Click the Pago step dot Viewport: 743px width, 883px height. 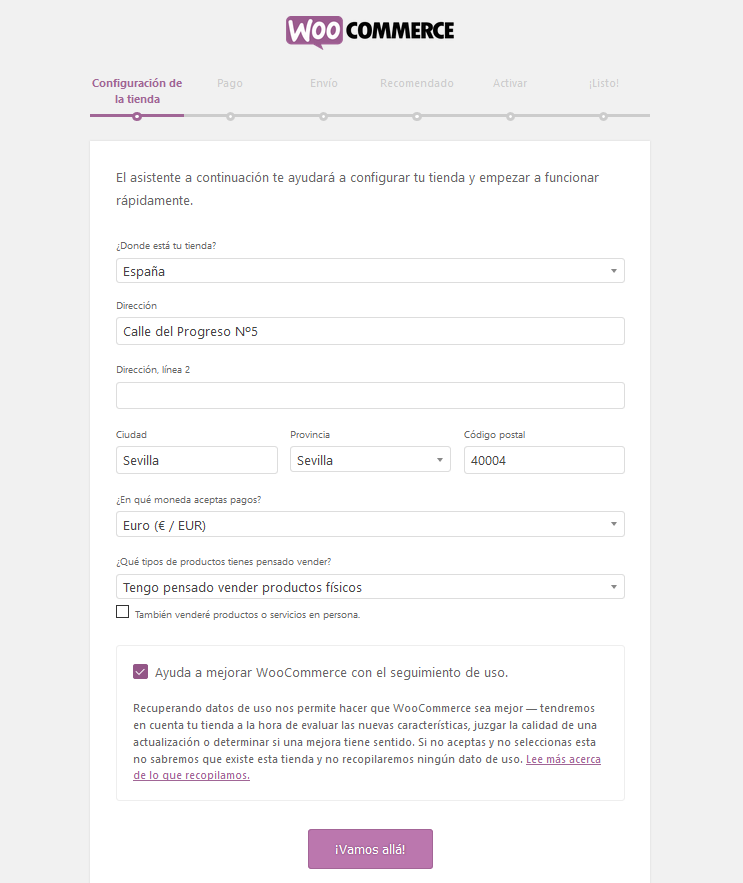click(x=230, y=116)
